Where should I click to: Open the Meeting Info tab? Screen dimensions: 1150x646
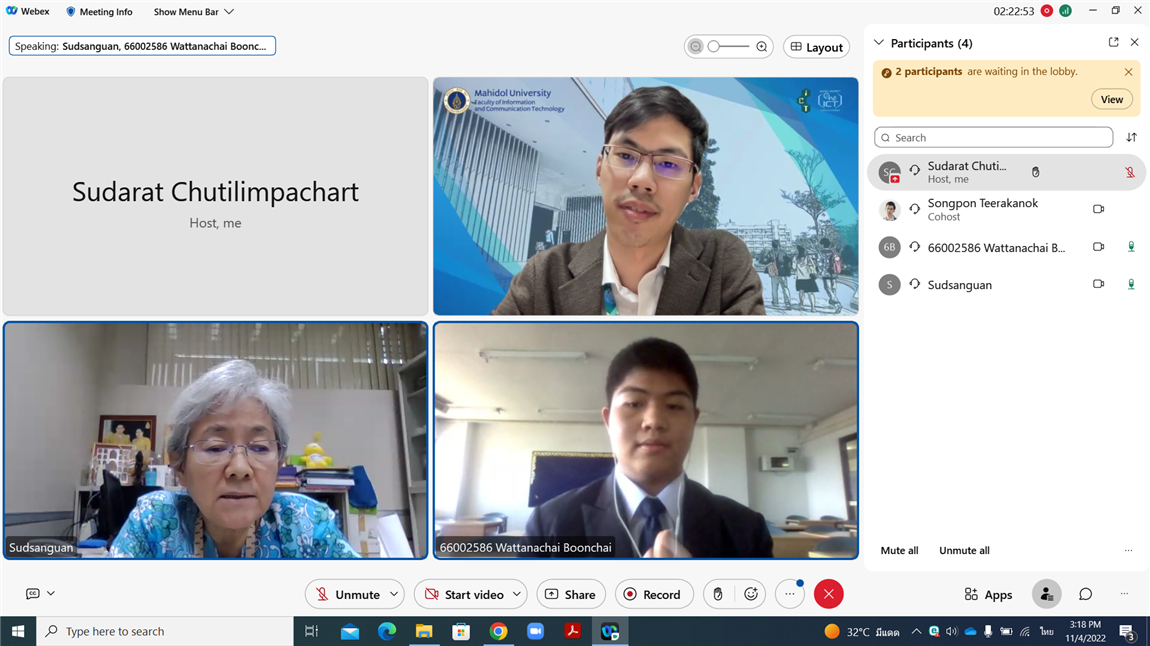pos(99,12)
